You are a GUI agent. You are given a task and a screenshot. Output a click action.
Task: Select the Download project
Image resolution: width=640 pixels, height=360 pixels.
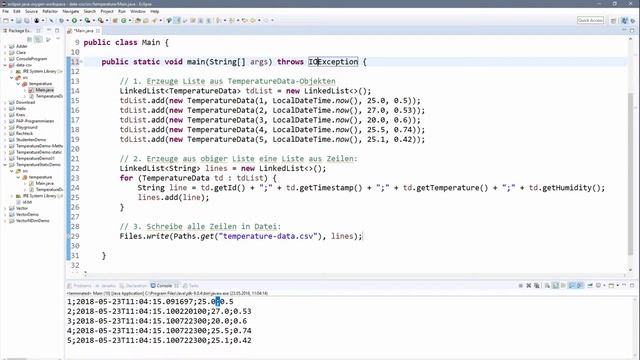[x=25, y=102]
